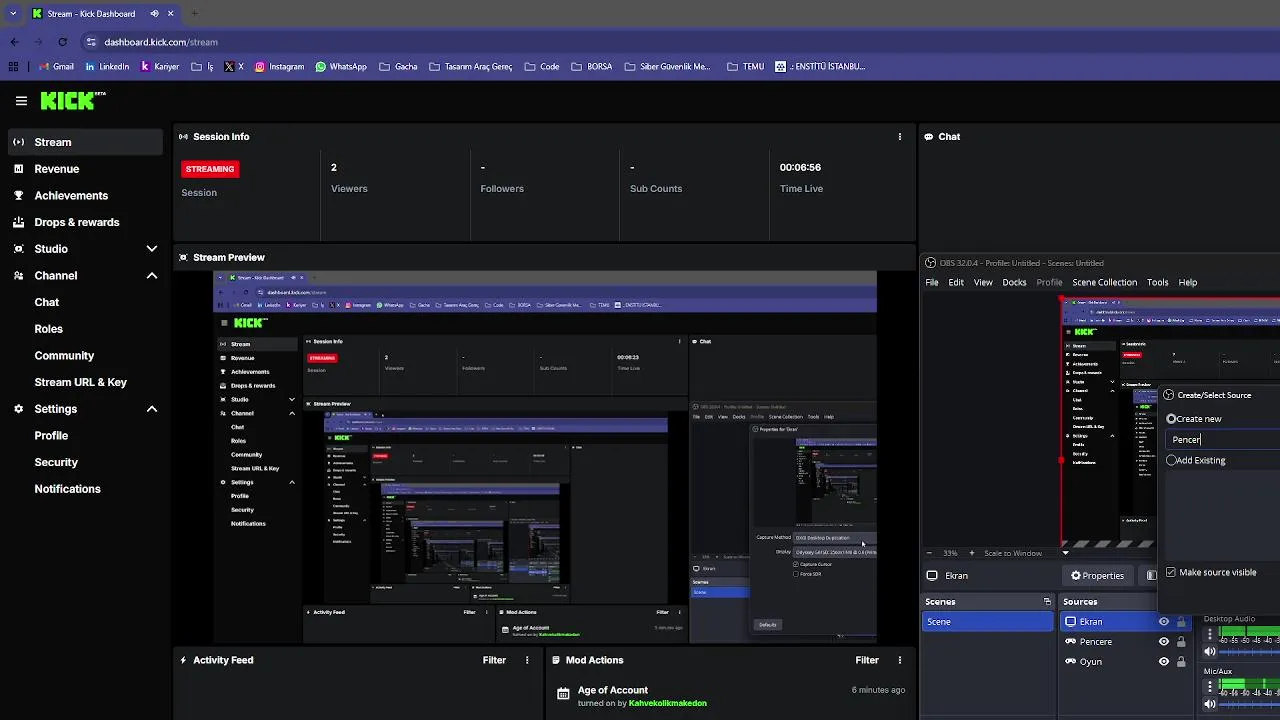Mute Desktop Audio speaker in OBS mixer
The image size is (1280, 720).
pos(1210,651)
